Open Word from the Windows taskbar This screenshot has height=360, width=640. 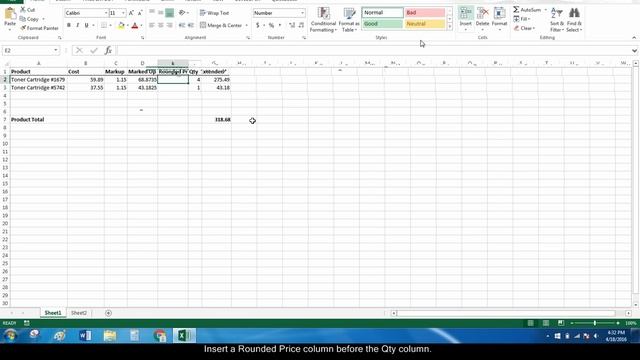(85, 336)
